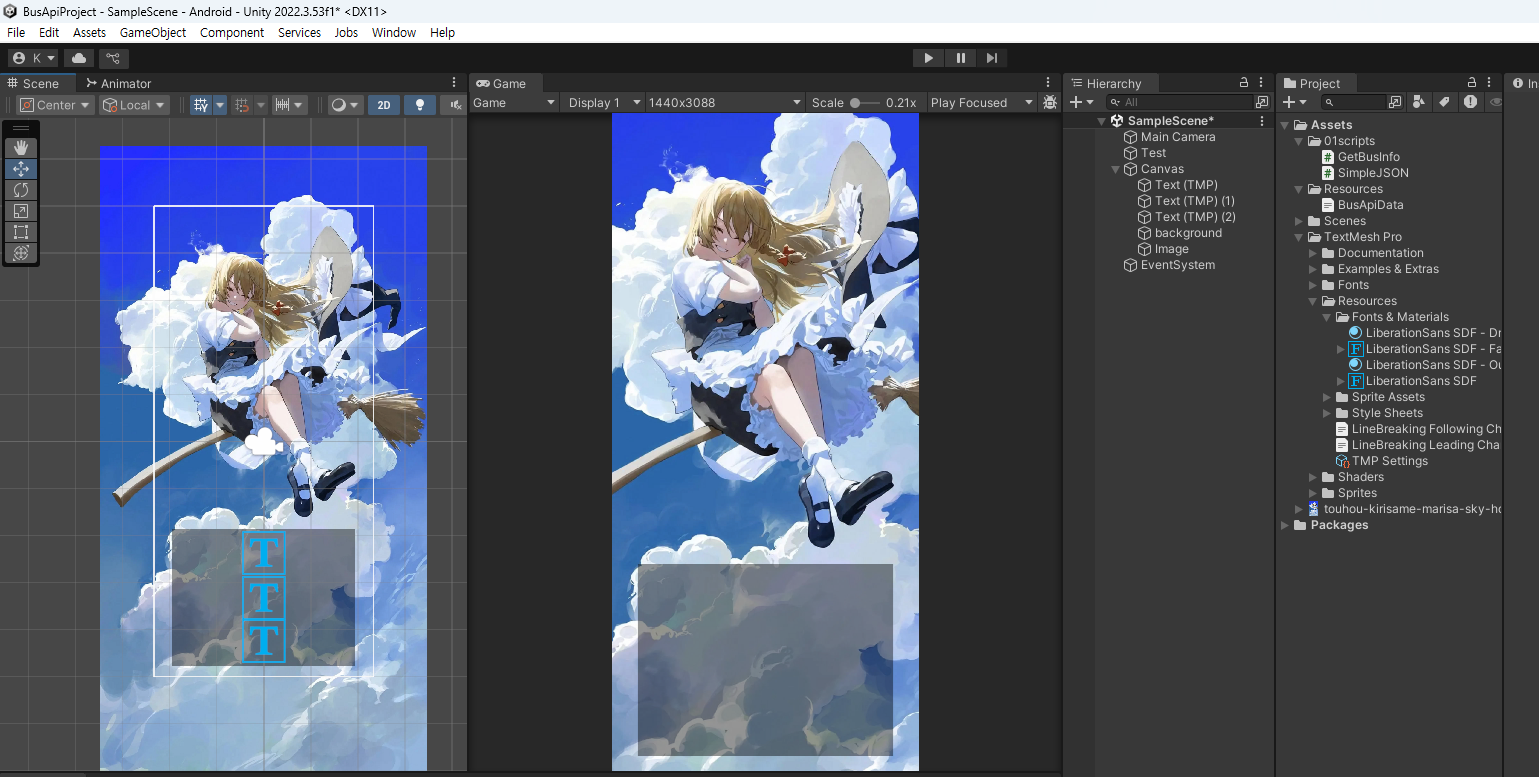The image size is (1539, 777).
Task: Open the Game view more-options menu
Action: 1048,83
